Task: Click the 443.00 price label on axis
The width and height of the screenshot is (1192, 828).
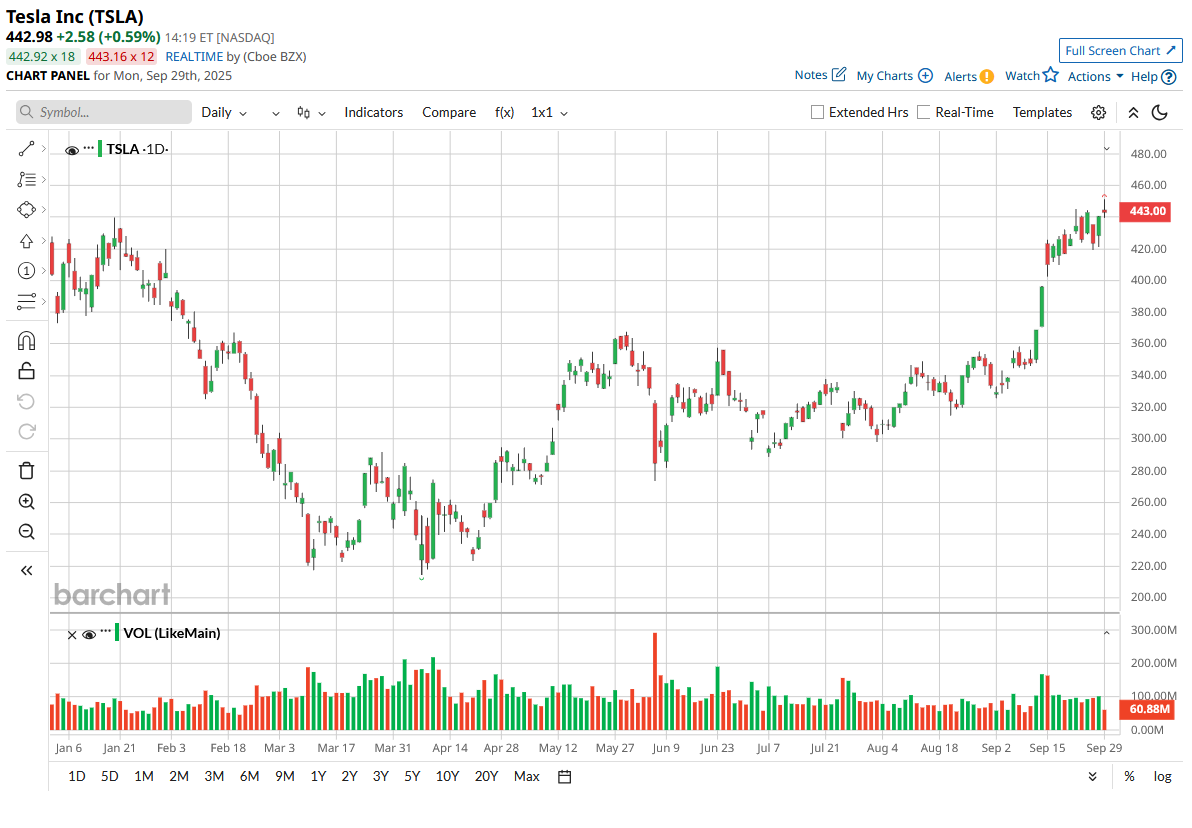Action: coord(1147,211)
